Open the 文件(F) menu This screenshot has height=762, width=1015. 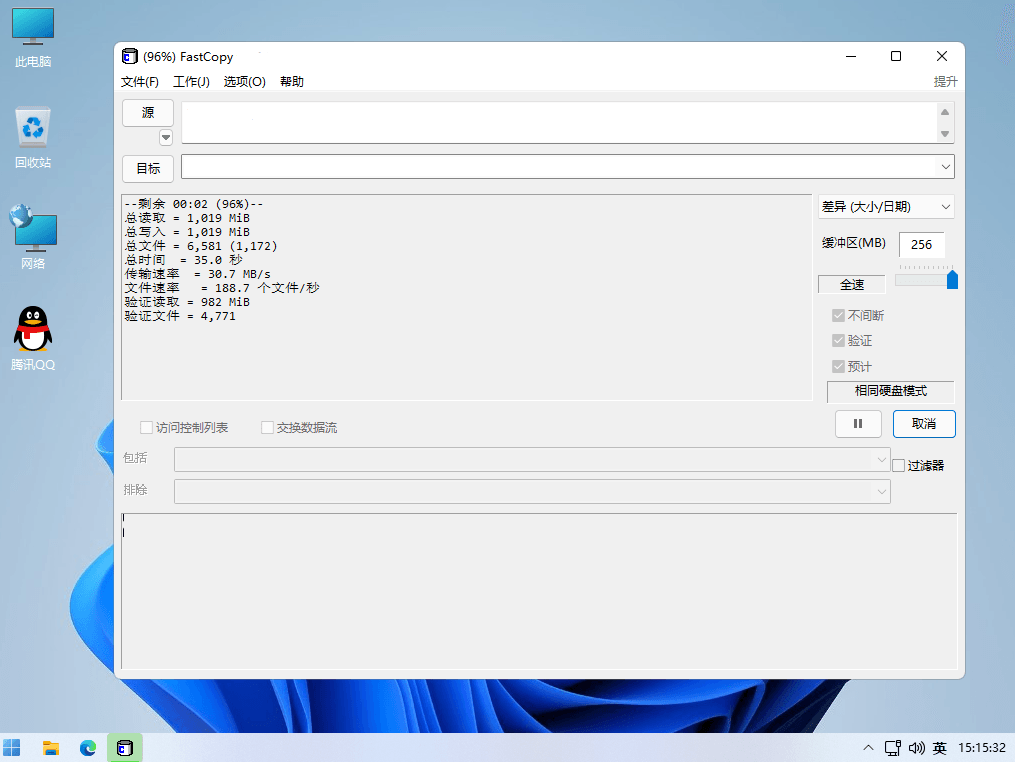140,82
